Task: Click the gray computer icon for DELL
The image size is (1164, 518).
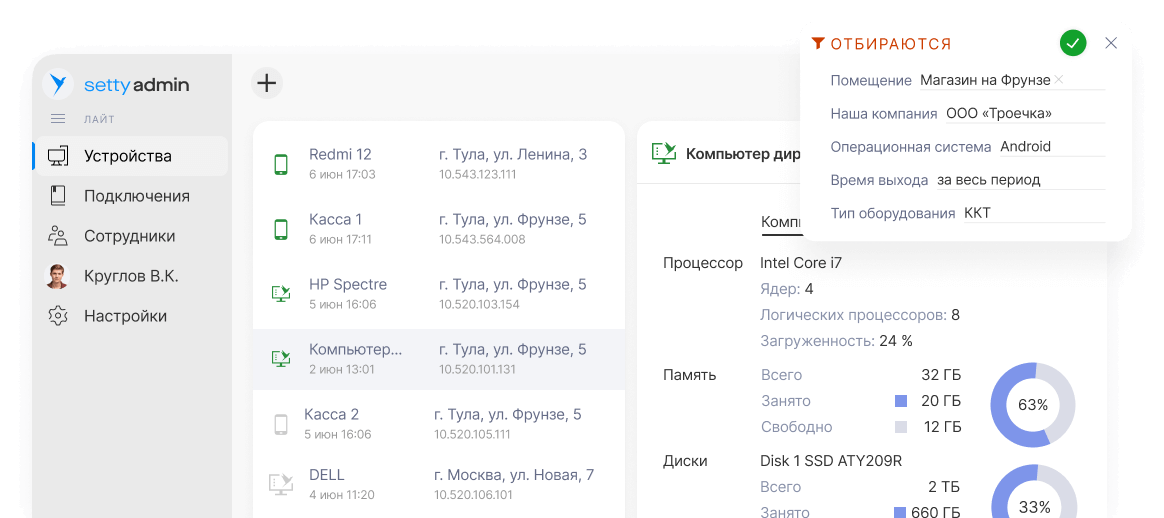Action: tap(281, 484)
